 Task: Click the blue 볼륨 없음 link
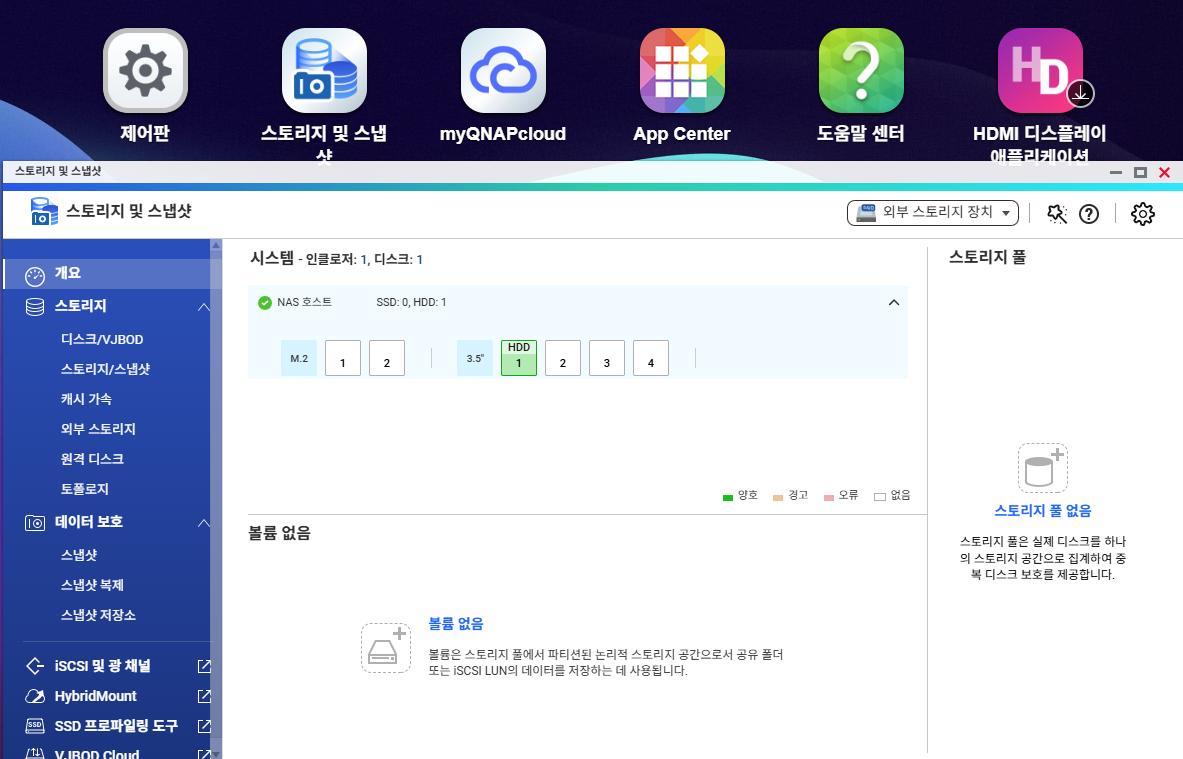[456, 624]
